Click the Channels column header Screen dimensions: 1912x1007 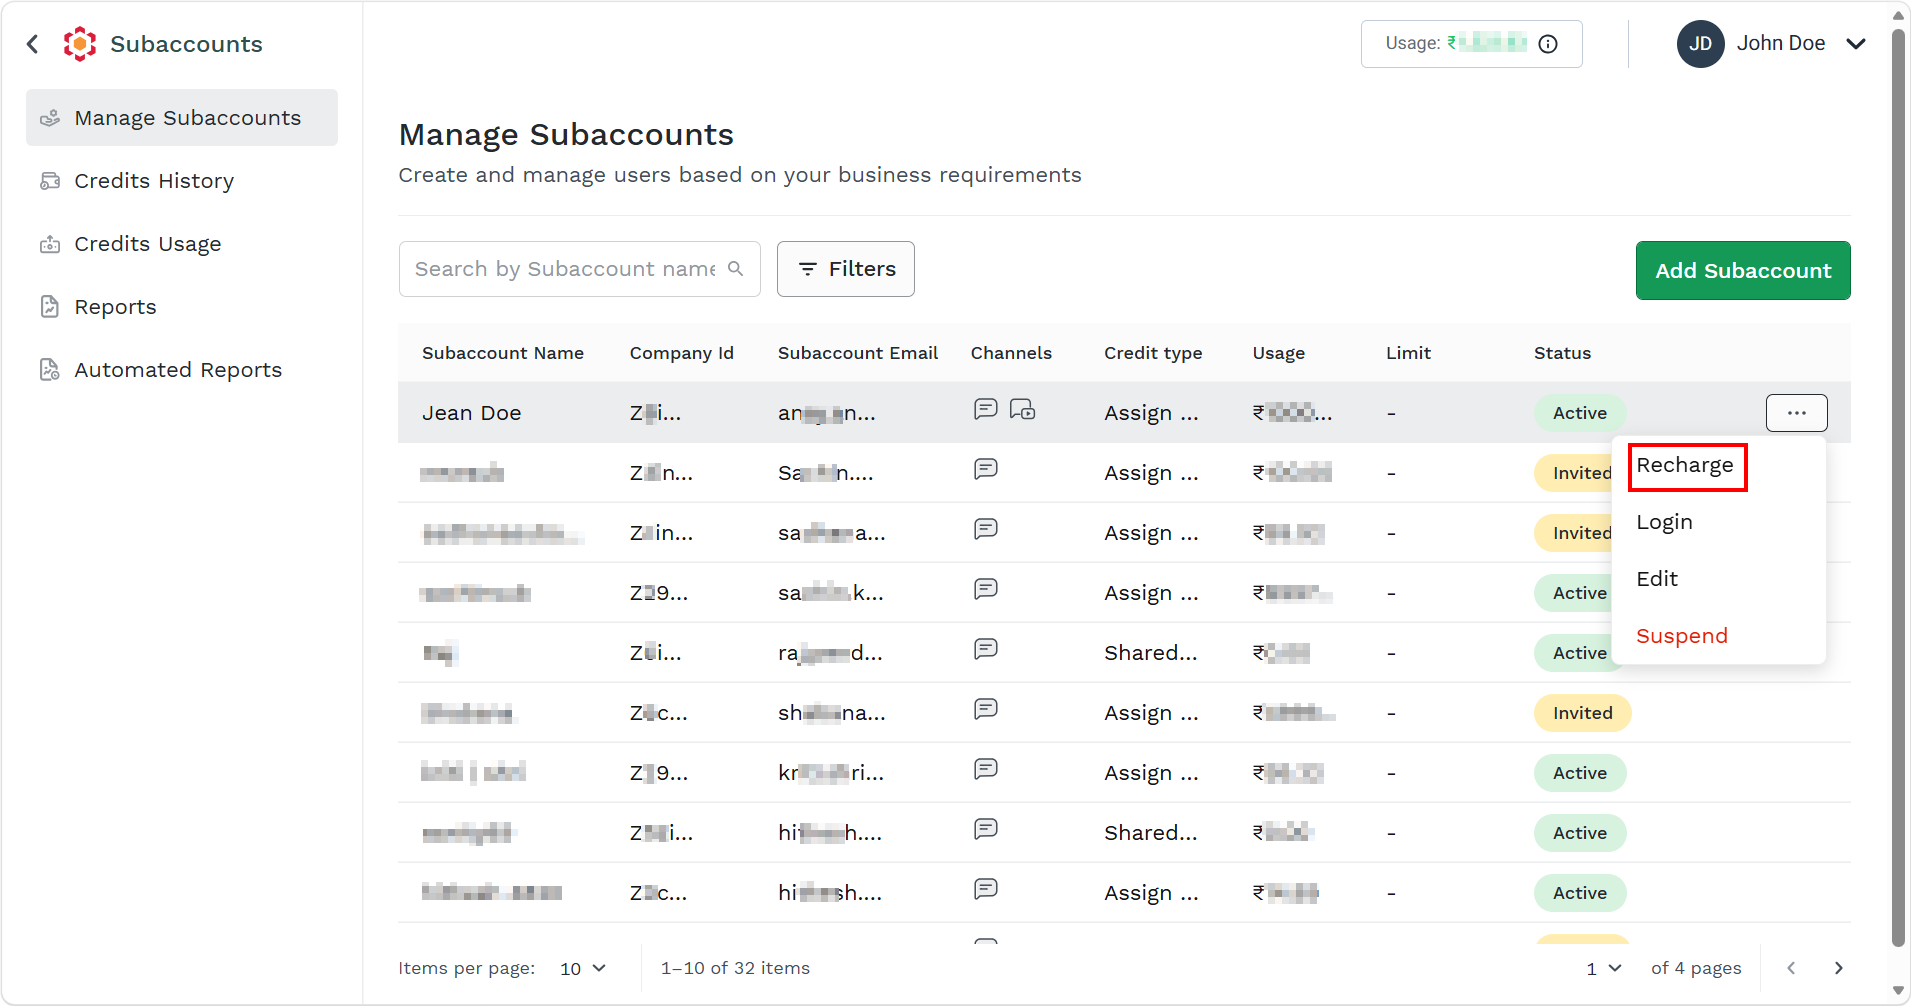point(1011,353)
